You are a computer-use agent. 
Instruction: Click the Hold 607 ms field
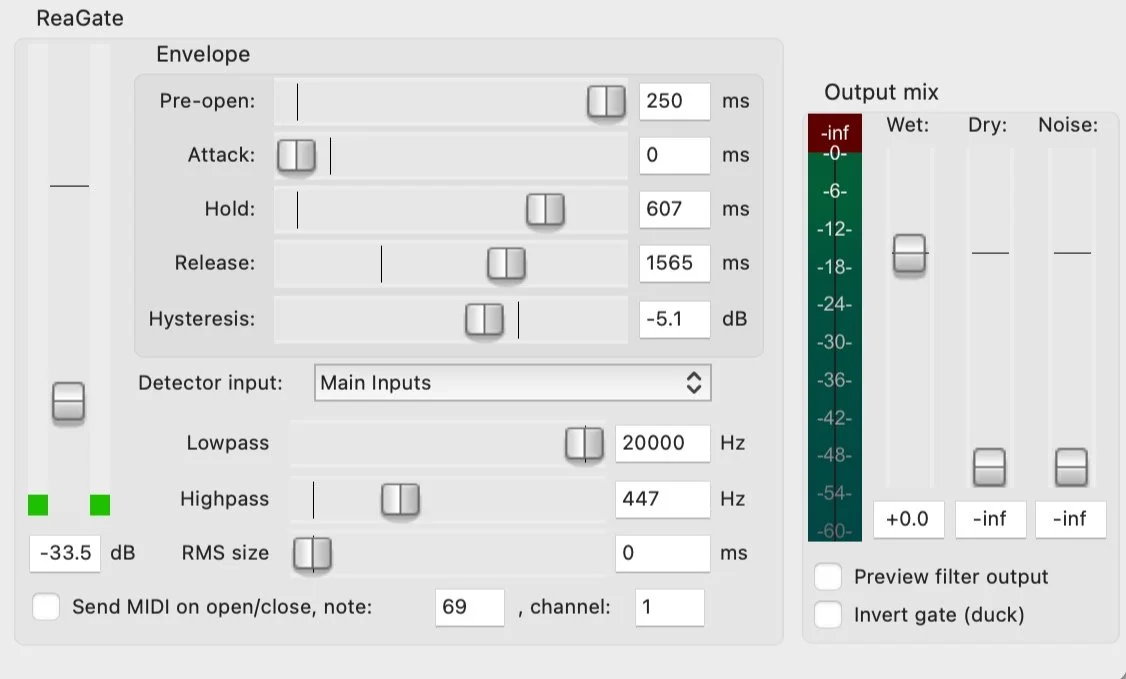pyautogui.click(x=674, y=210)
